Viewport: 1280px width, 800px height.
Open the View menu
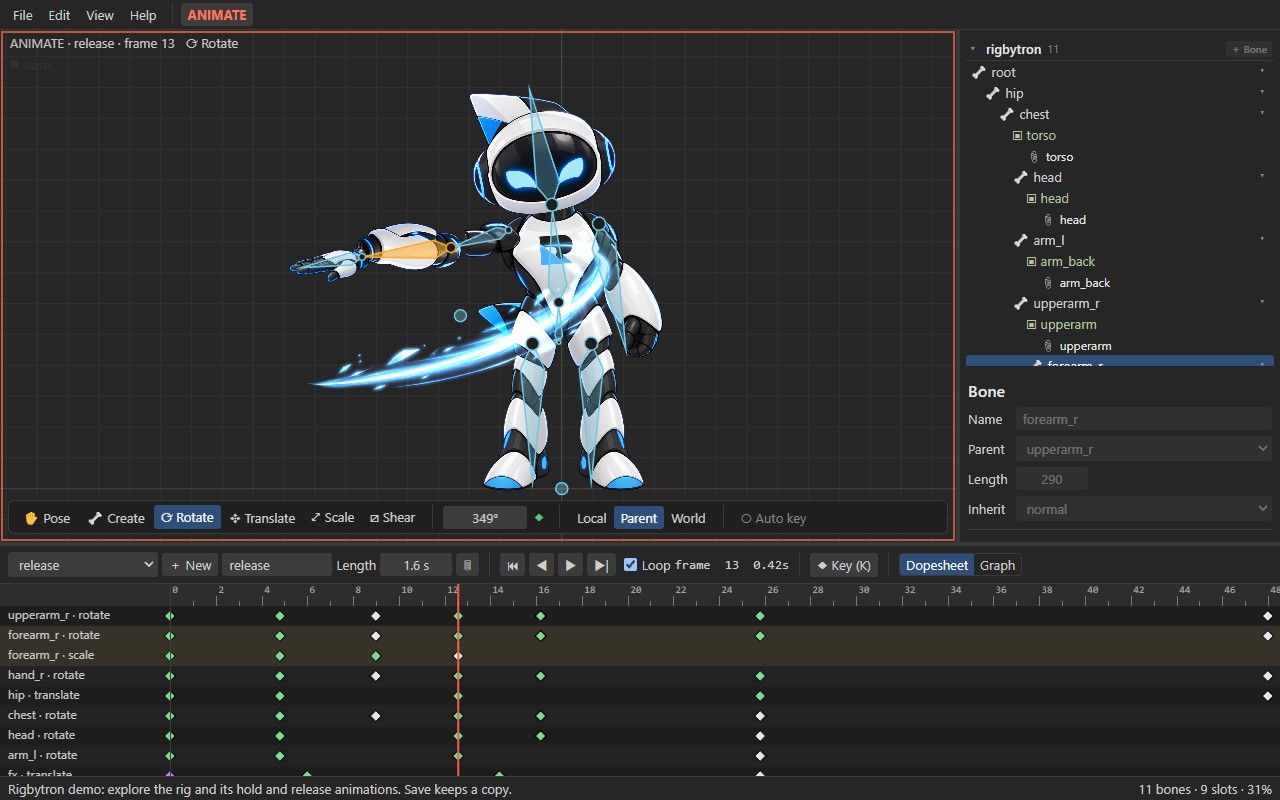tap(100, 15)
